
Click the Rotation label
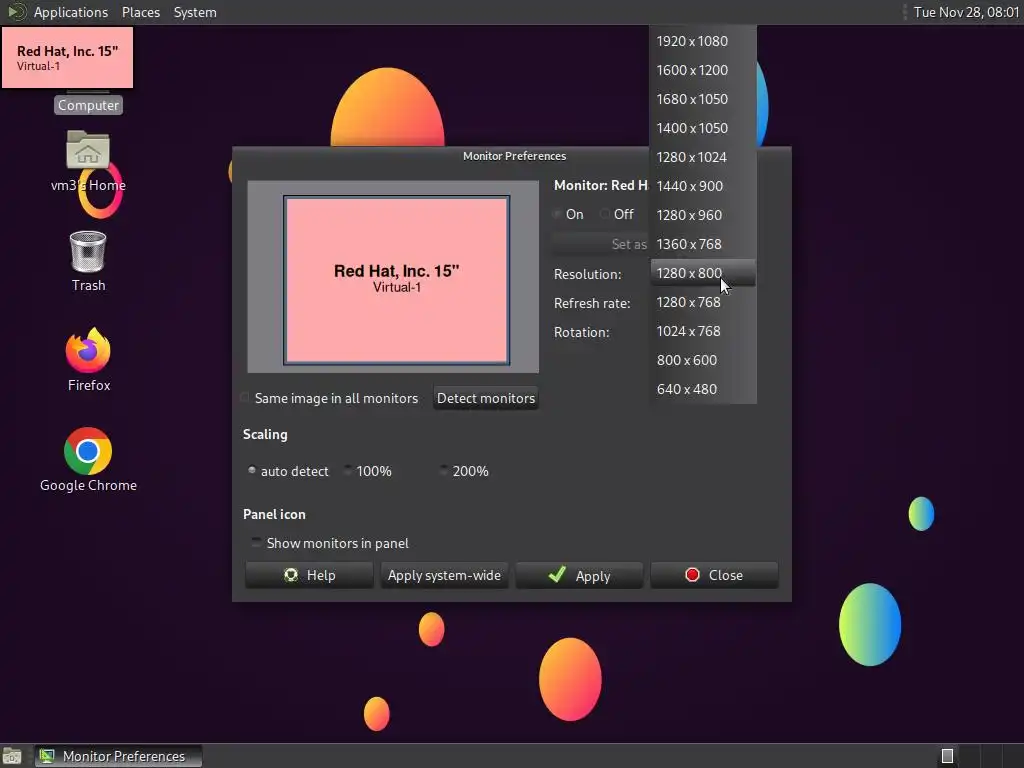[x=581, y=332]
